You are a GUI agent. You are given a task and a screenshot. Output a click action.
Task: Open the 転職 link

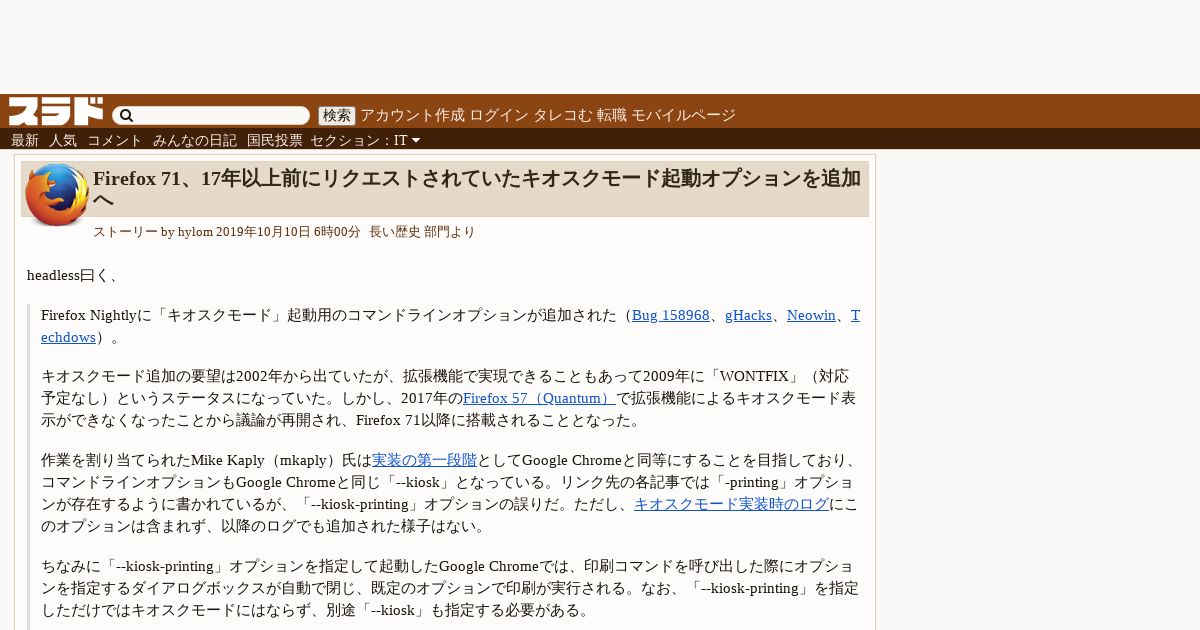611,115
